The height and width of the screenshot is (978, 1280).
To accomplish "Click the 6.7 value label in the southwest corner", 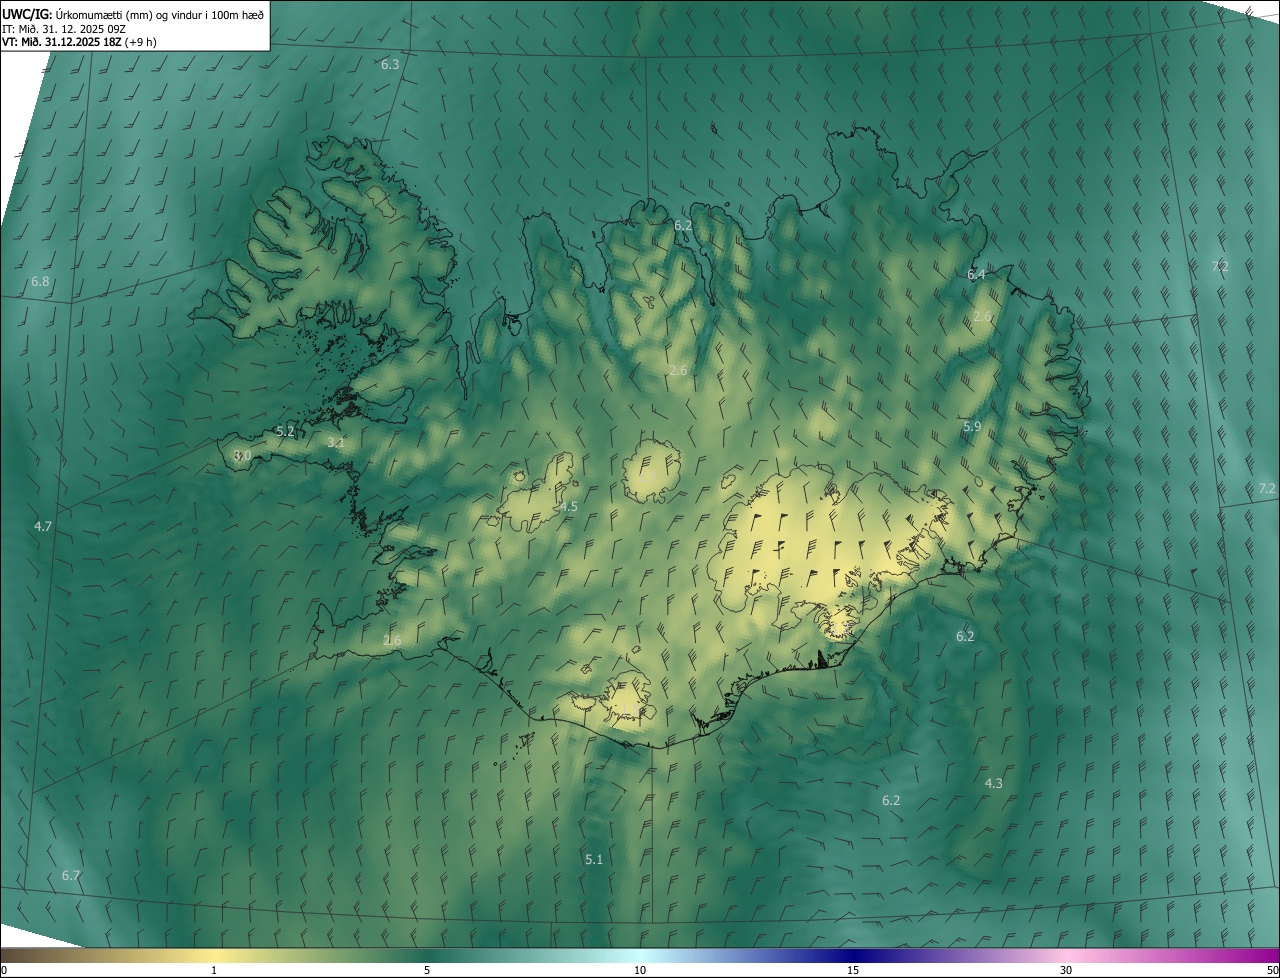I will pyautogui.click(x=71, y=875).
